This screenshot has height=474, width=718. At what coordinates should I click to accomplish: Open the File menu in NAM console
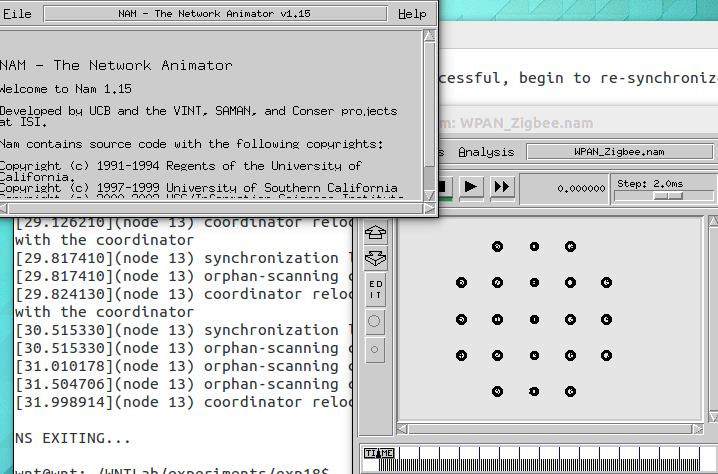click(17, 14)
